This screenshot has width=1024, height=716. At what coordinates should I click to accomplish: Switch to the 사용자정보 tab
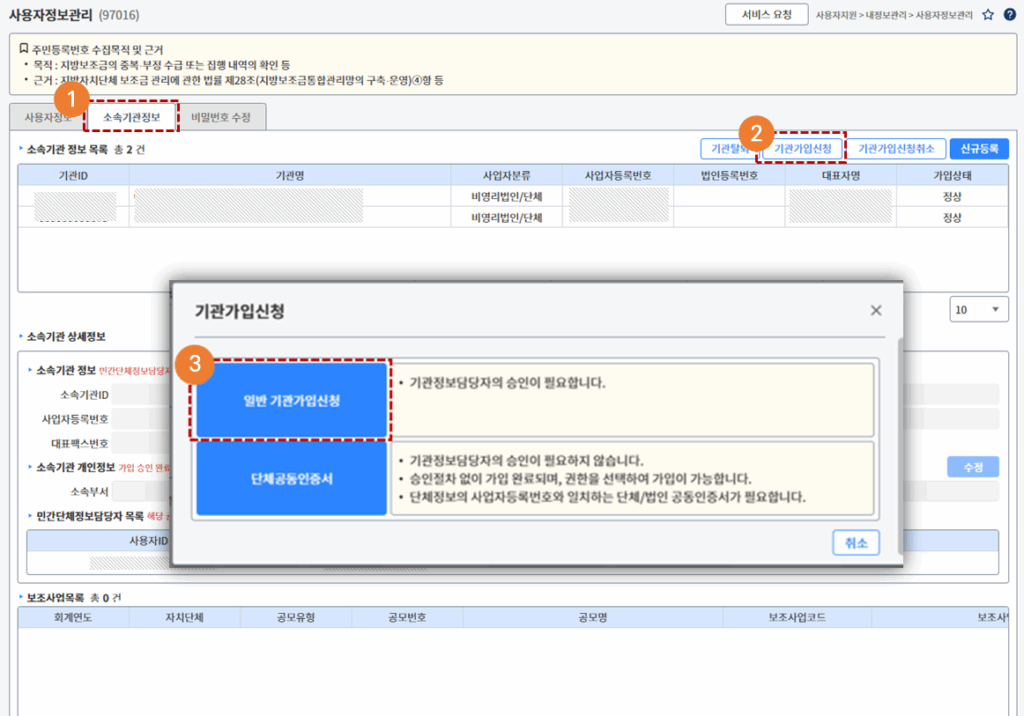[46, 118]
